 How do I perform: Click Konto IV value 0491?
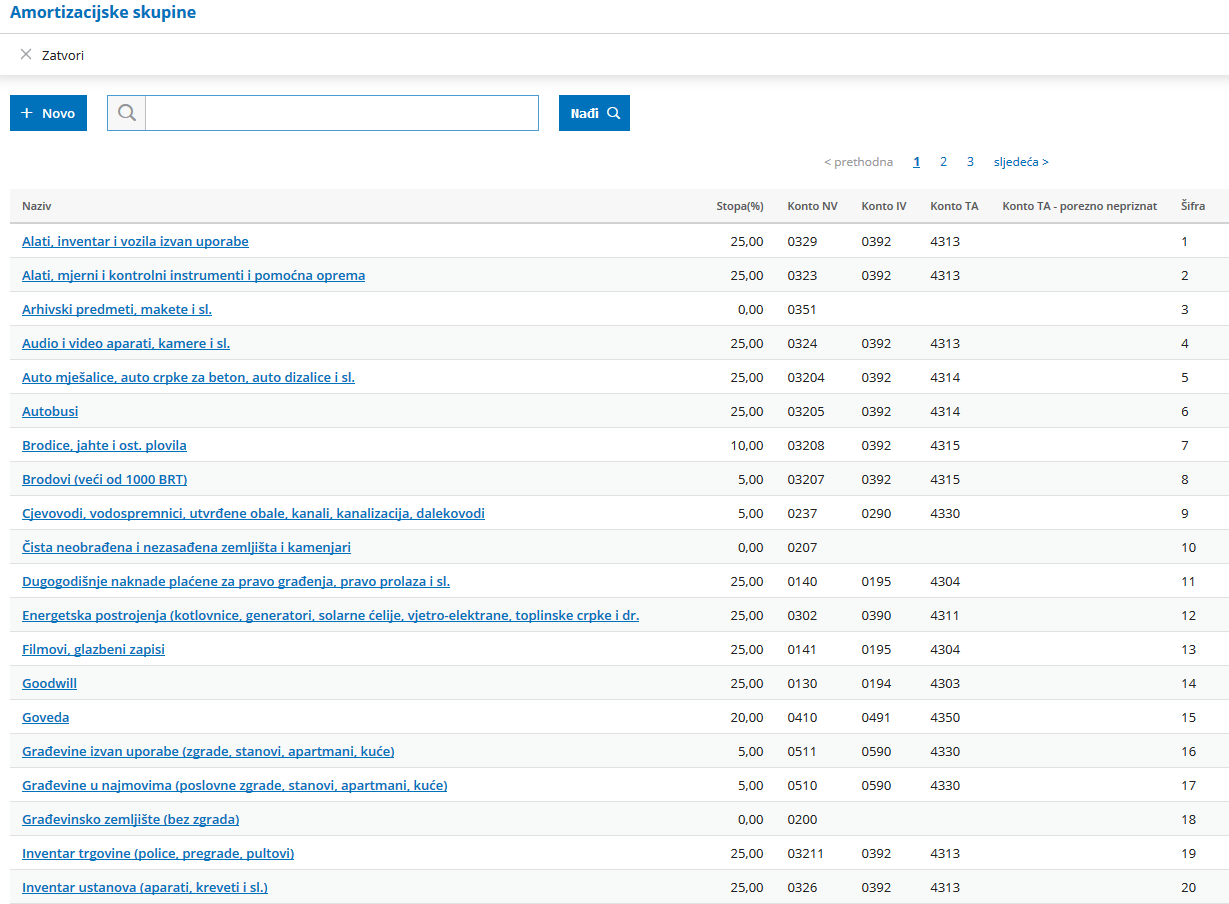click(x=876, y=717)
